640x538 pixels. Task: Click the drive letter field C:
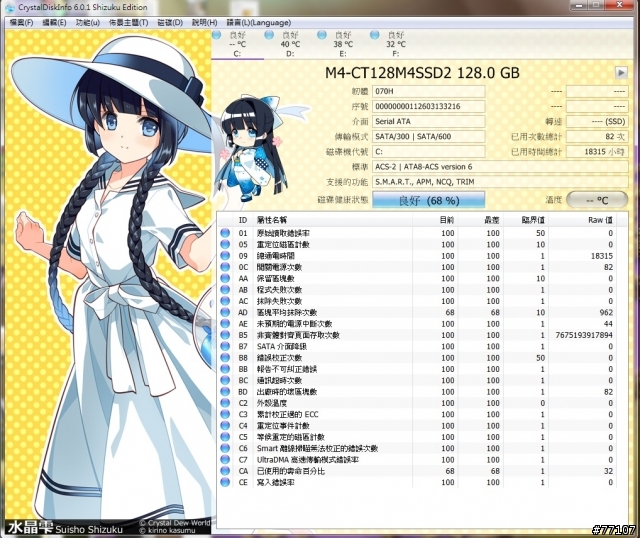429,151
